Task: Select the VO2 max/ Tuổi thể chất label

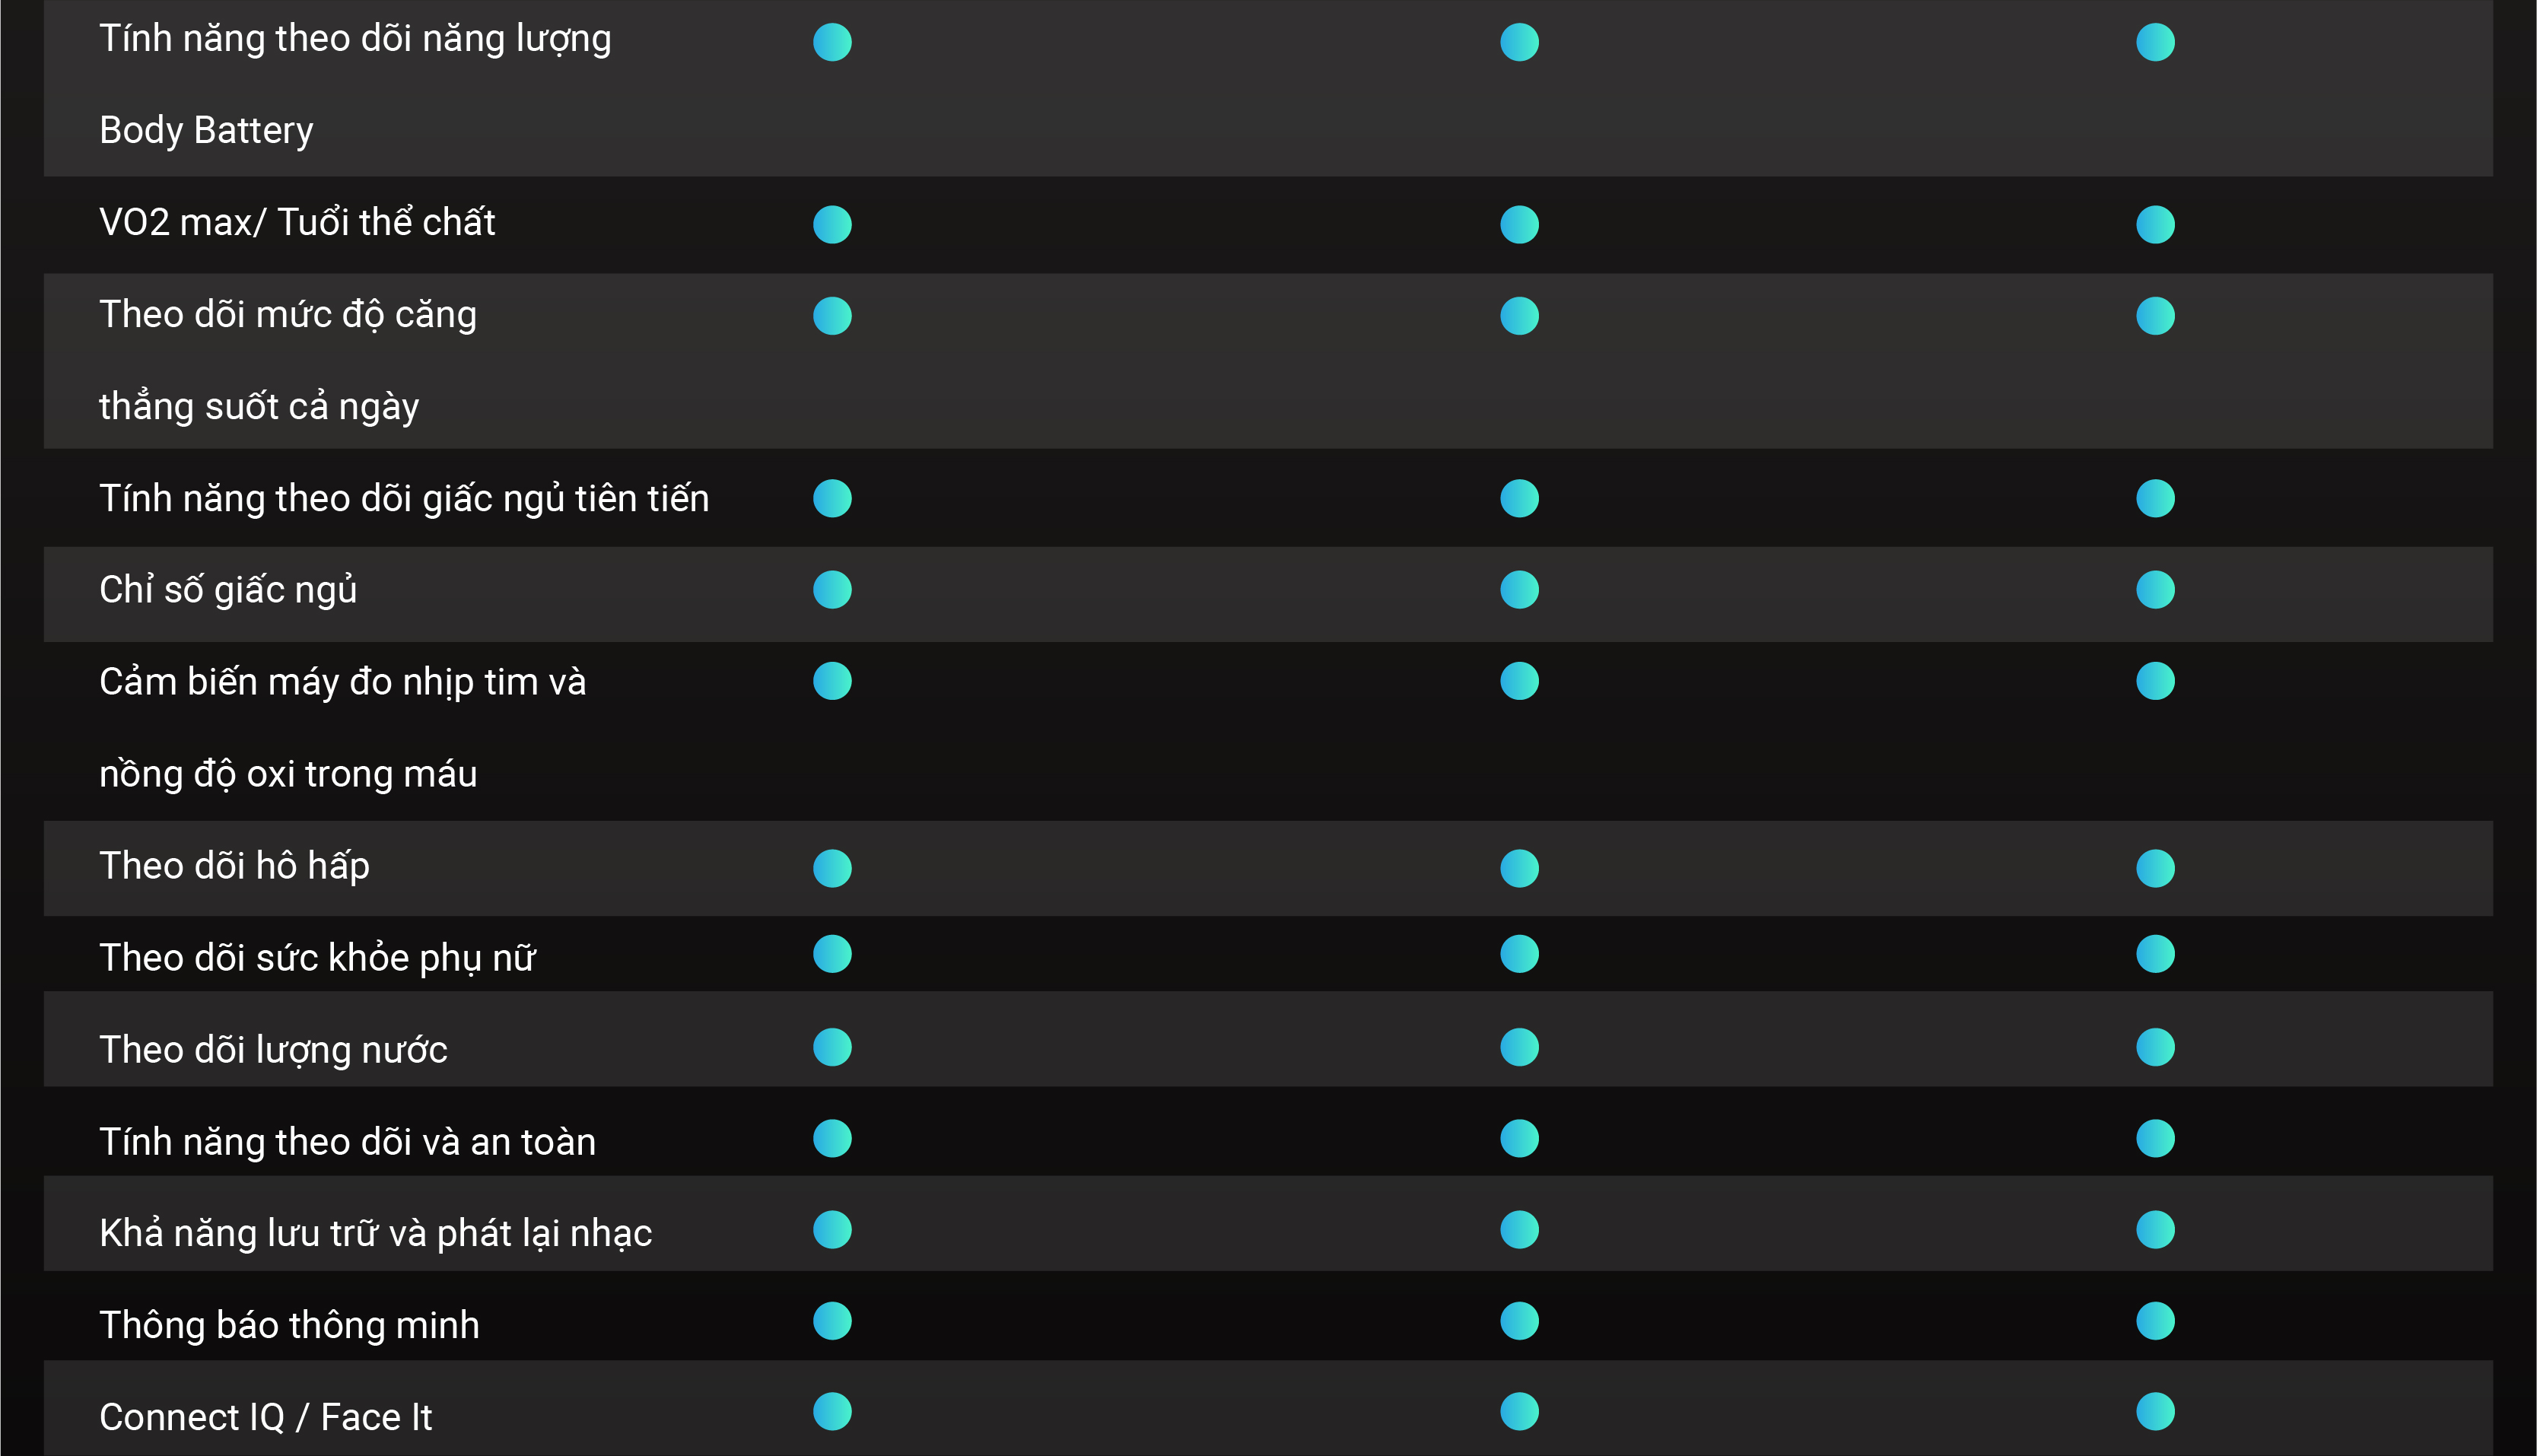Action: click(297, 222)
